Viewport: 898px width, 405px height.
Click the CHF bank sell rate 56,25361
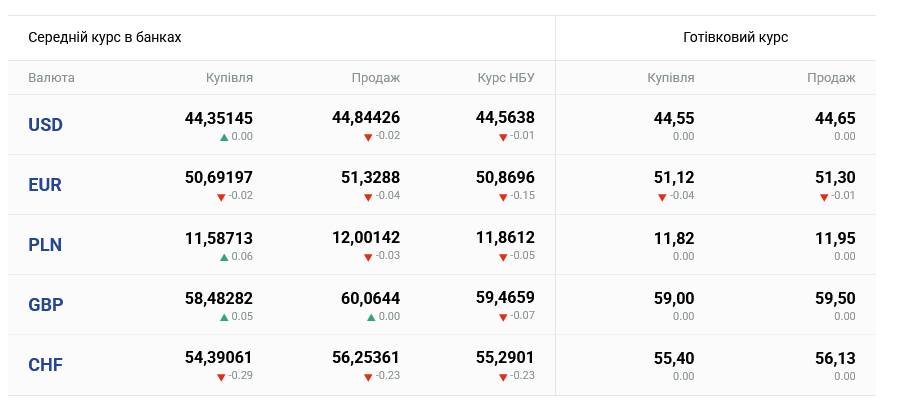(x=366, y=357)
